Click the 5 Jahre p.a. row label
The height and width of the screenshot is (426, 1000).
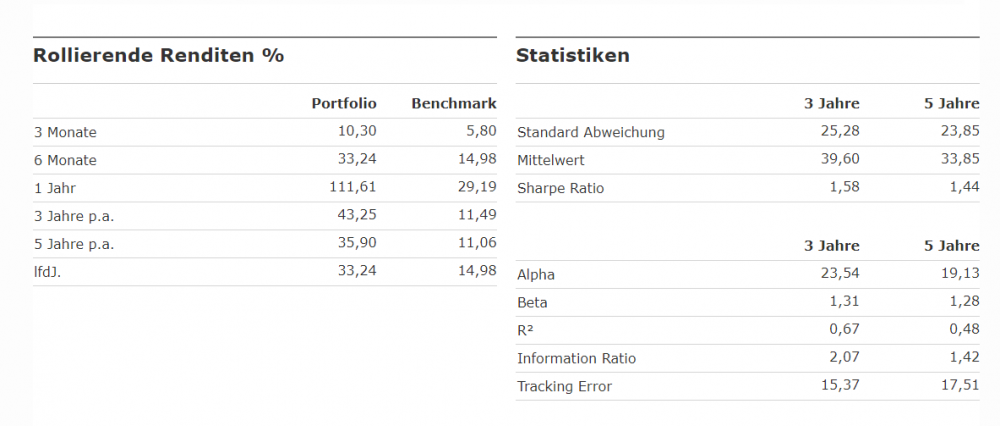click(x=74, y=244)
